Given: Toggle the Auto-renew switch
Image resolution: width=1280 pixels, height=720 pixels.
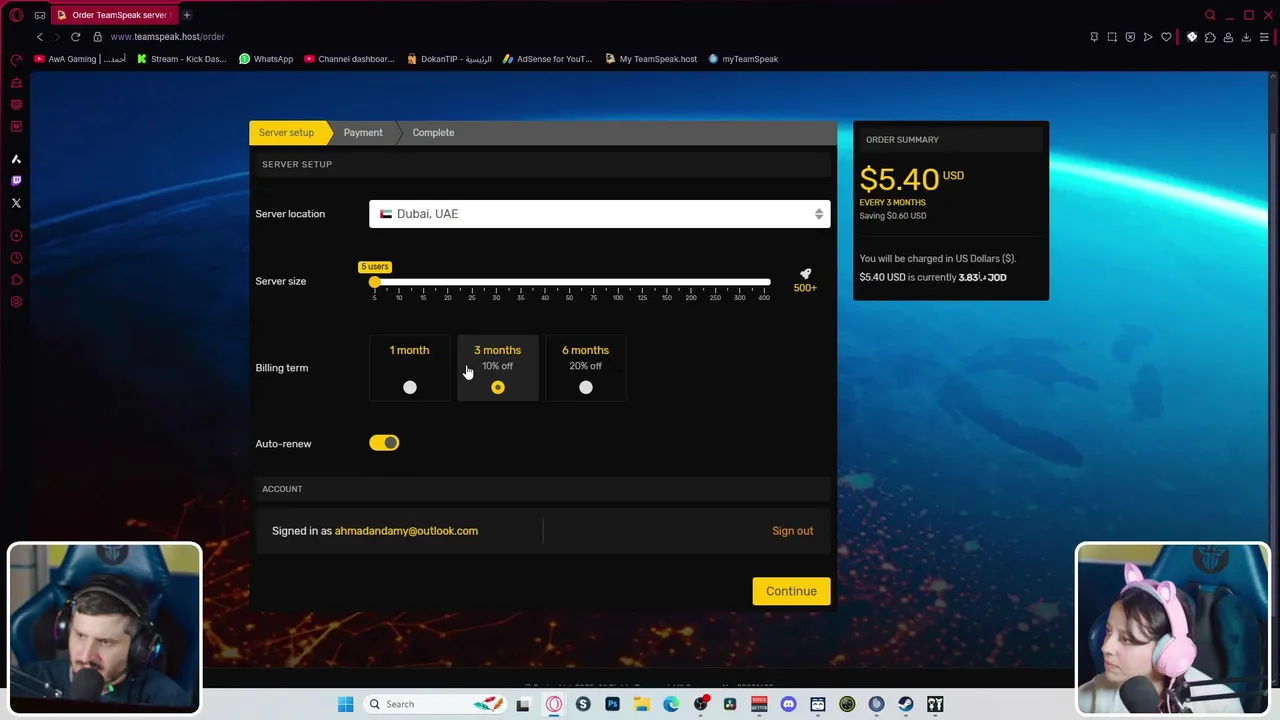Looking at the screenshot, I should click(384, 443).
